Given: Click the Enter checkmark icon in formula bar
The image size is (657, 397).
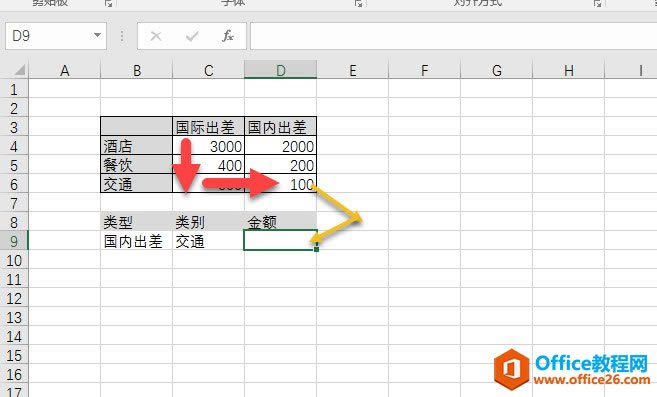Looking at the screenshot, I should tap(192, 36).
